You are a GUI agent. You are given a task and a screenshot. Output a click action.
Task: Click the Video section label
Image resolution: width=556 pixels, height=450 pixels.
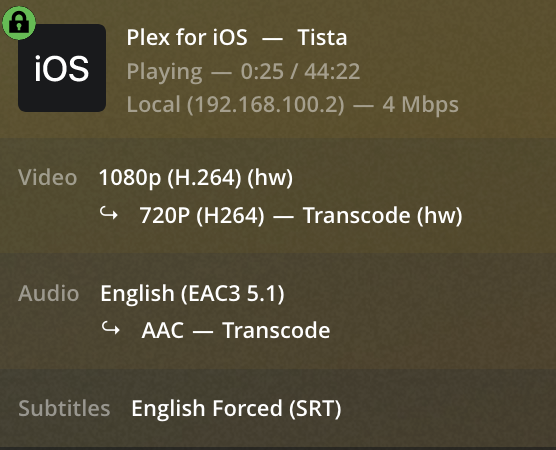(48, 177)
